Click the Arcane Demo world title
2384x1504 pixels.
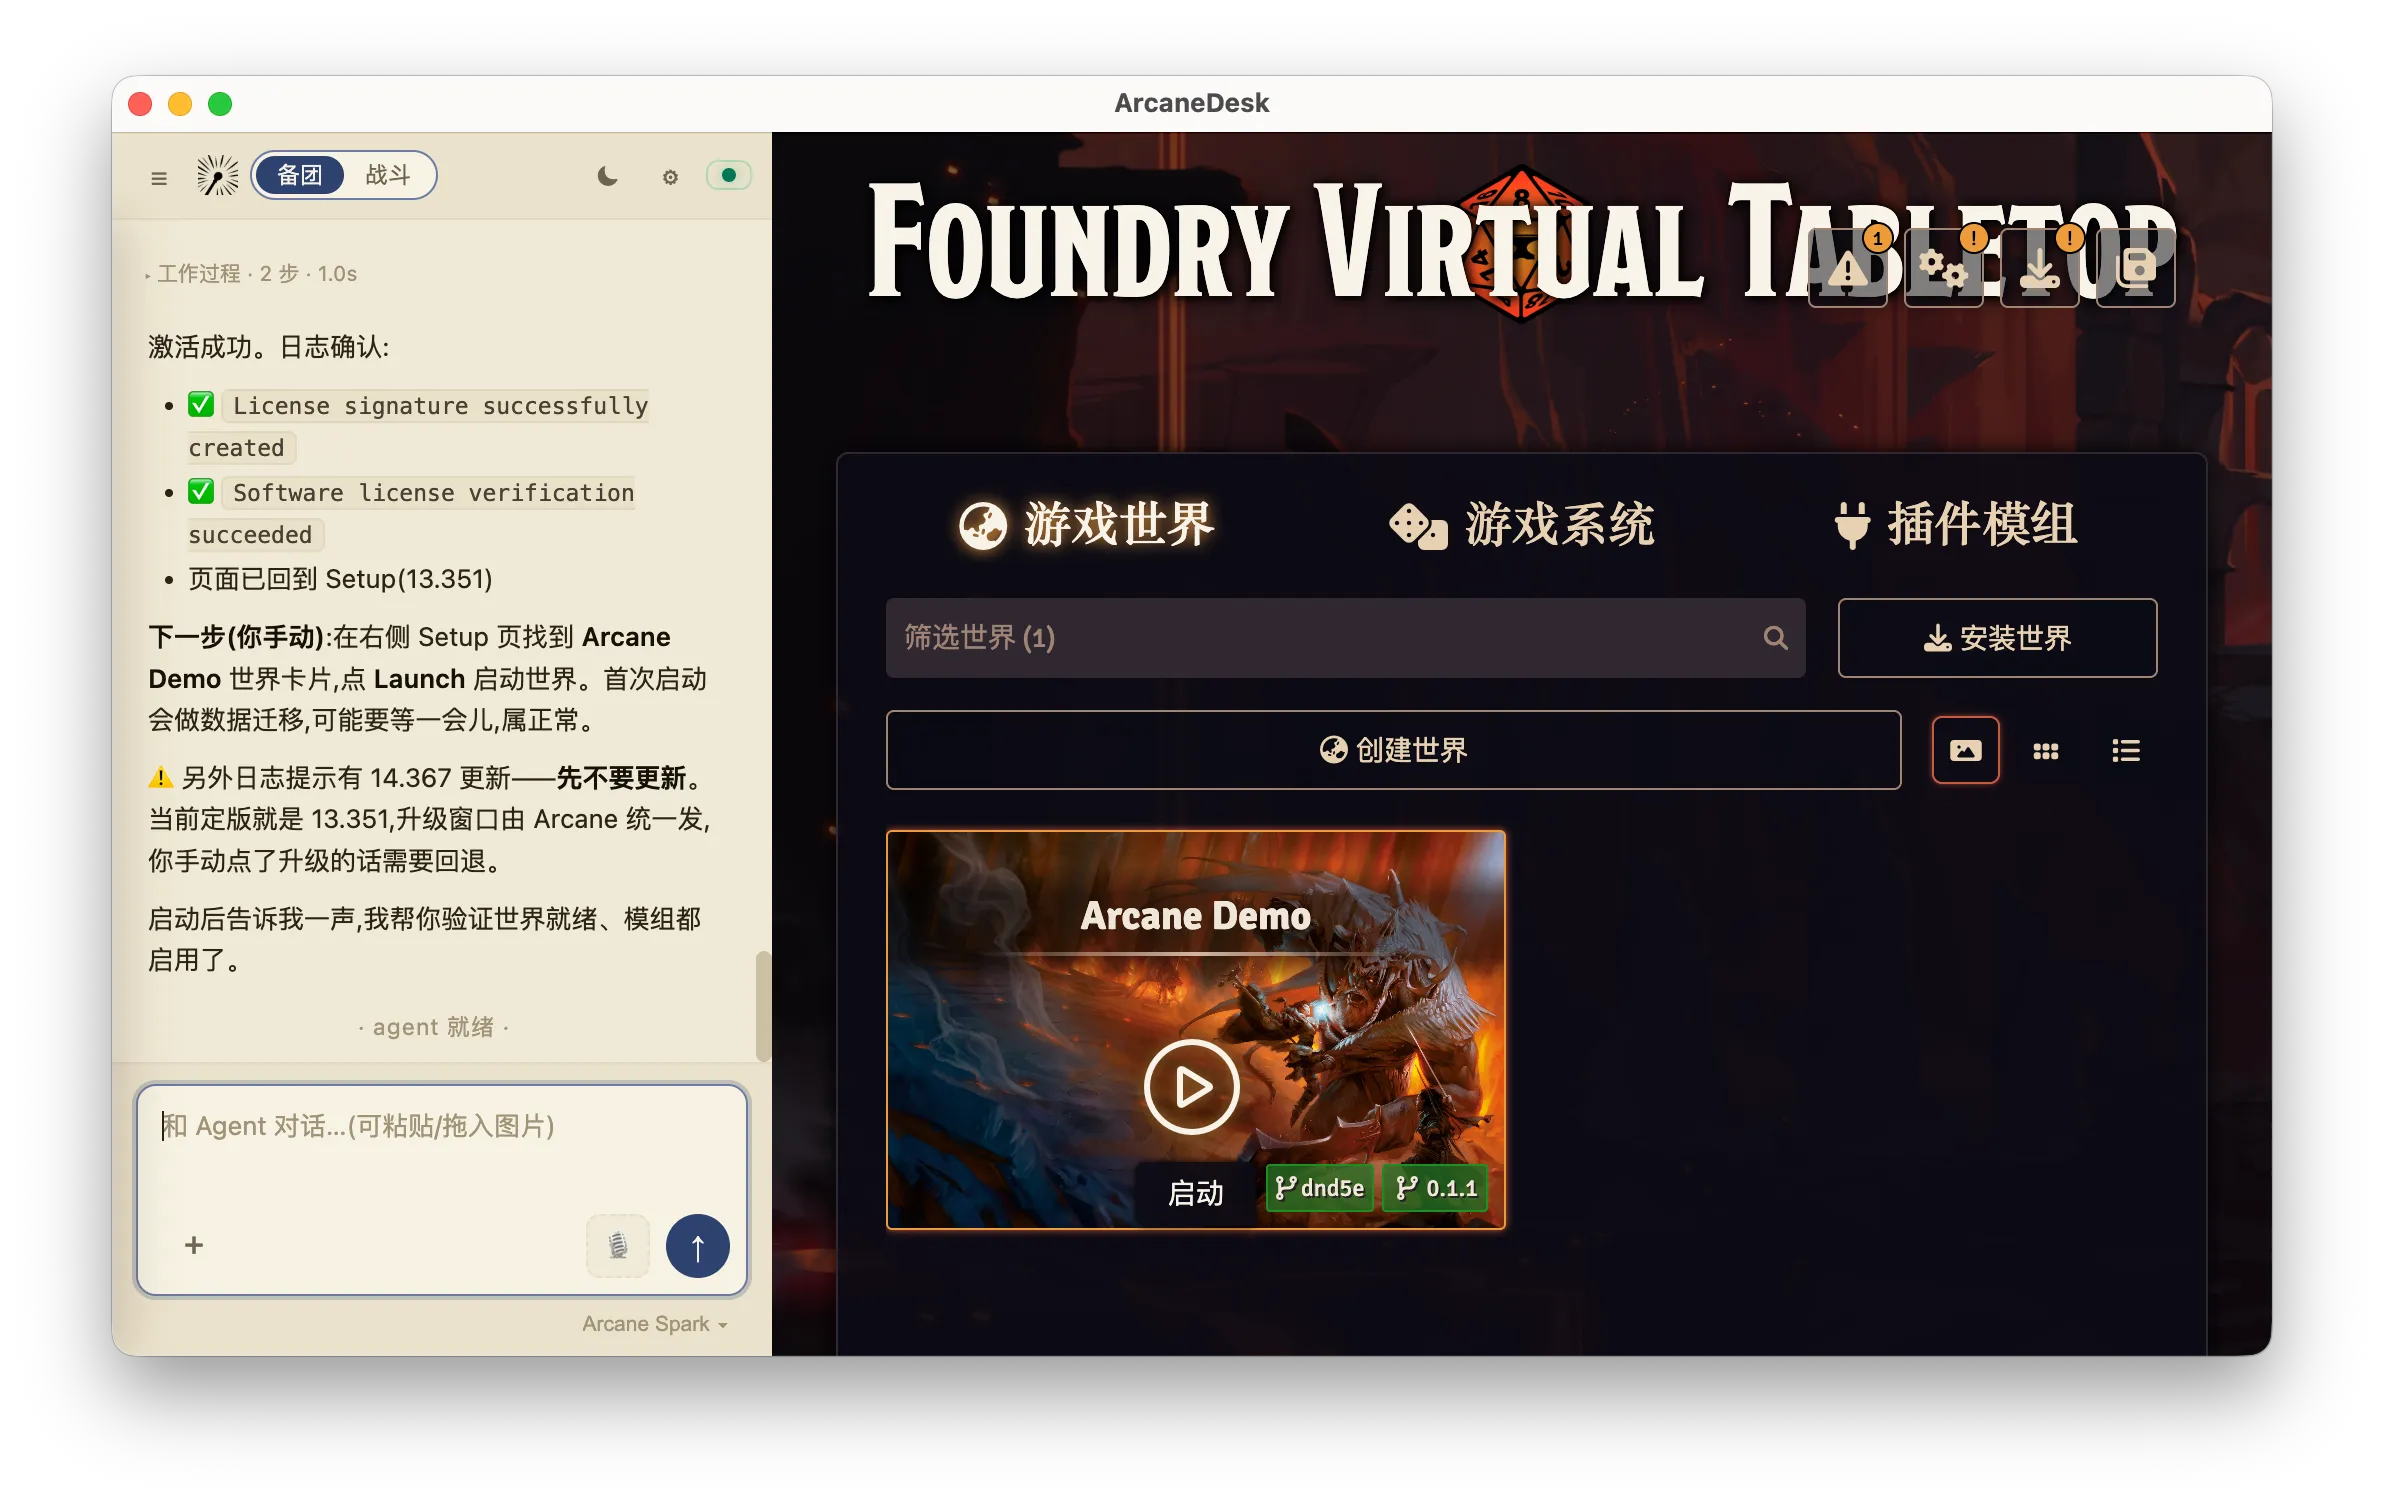coord(1195,916)
